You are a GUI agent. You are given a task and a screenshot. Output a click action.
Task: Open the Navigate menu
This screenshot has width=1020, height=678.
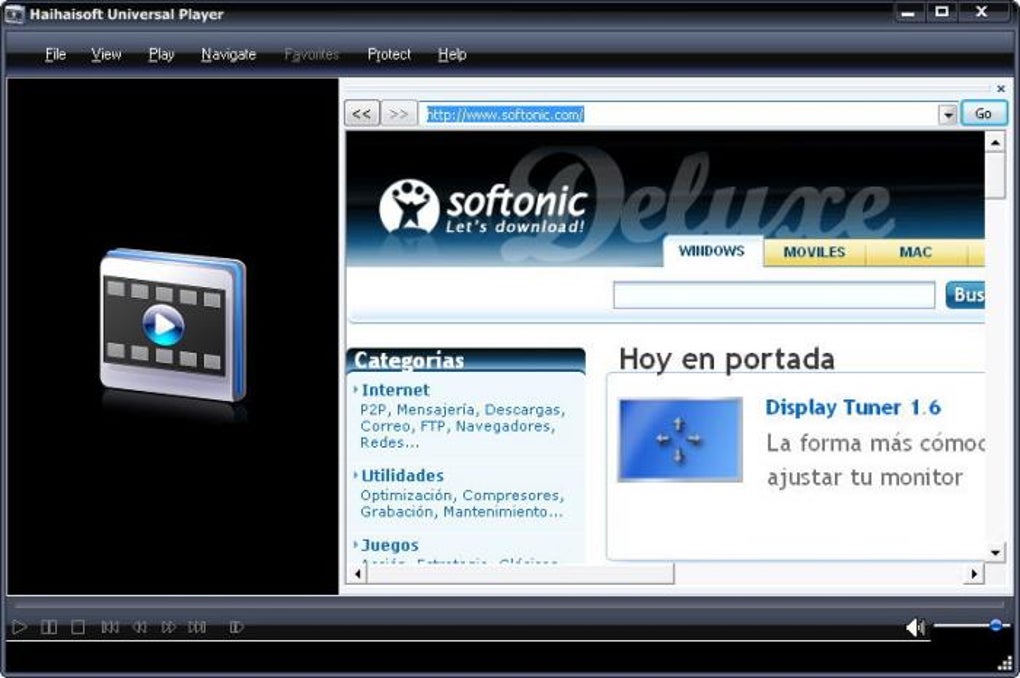click(228, 55)
